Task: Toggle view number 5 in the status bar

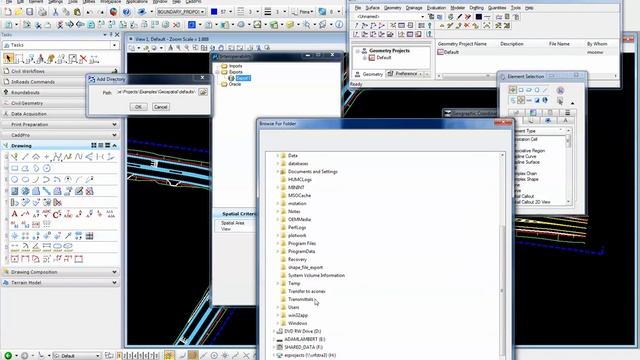Action: (141, 356)
